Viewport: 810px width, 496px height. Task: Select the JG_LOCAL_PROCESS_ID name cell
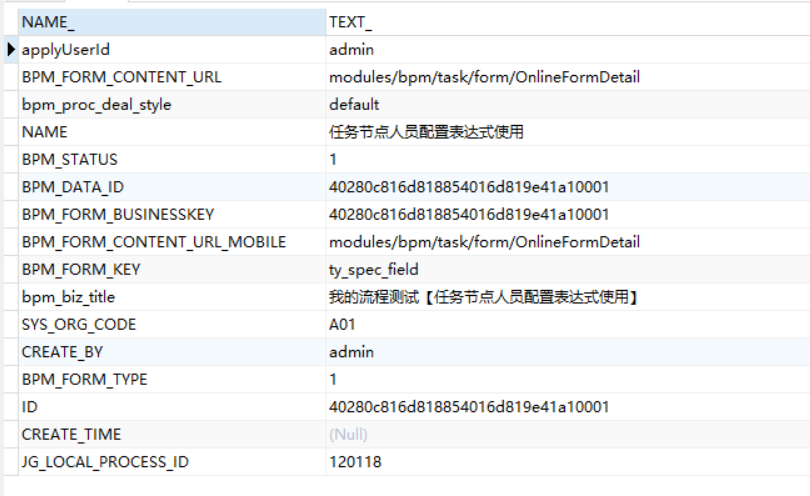pos(172,461)
